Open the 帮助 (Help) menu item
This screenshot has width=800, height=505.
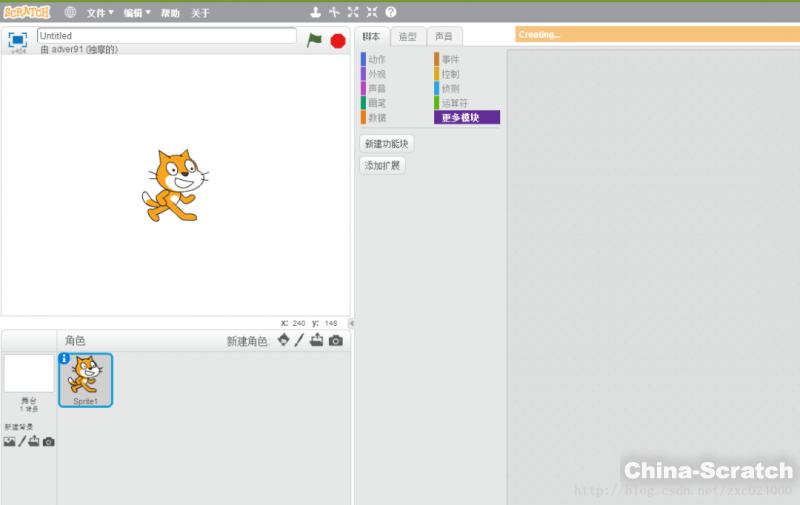point(171,13)
